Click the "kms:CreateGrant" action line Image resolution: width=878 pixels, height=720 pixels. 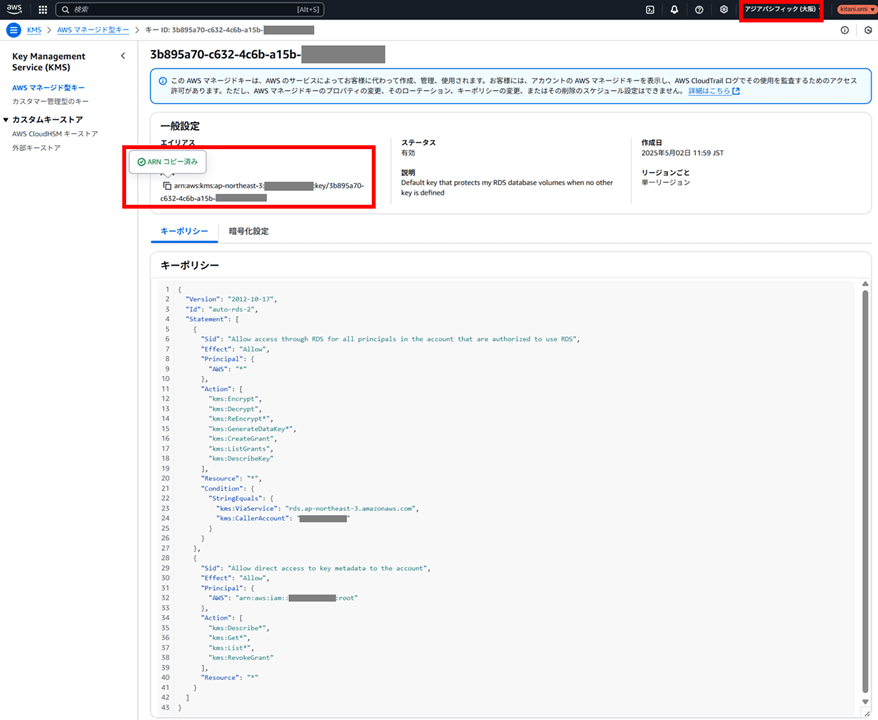pyautogui.click(x=243, y=439)
